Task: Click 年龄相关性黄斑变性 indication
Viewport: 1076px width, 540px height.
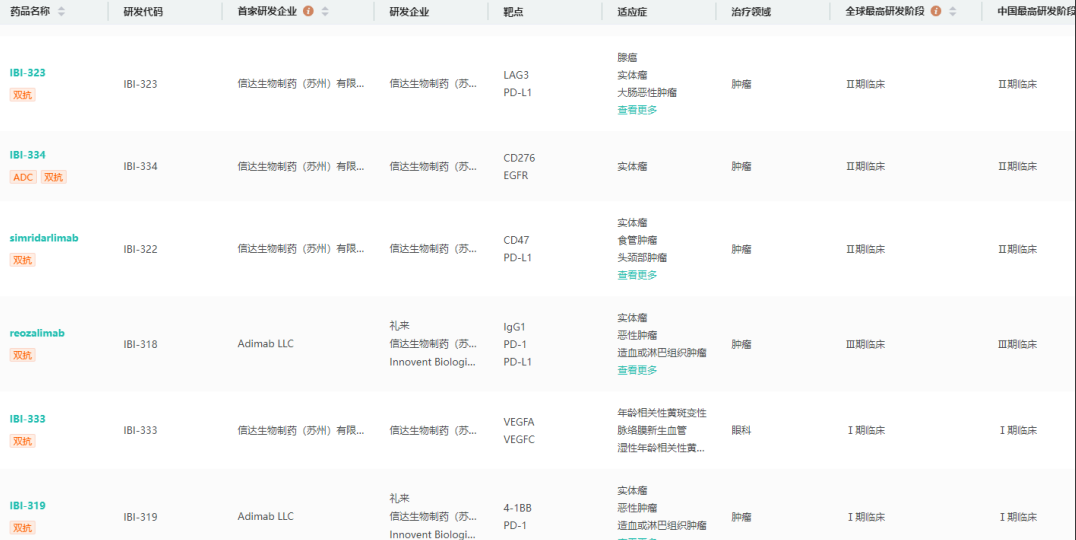Action: 662,413
